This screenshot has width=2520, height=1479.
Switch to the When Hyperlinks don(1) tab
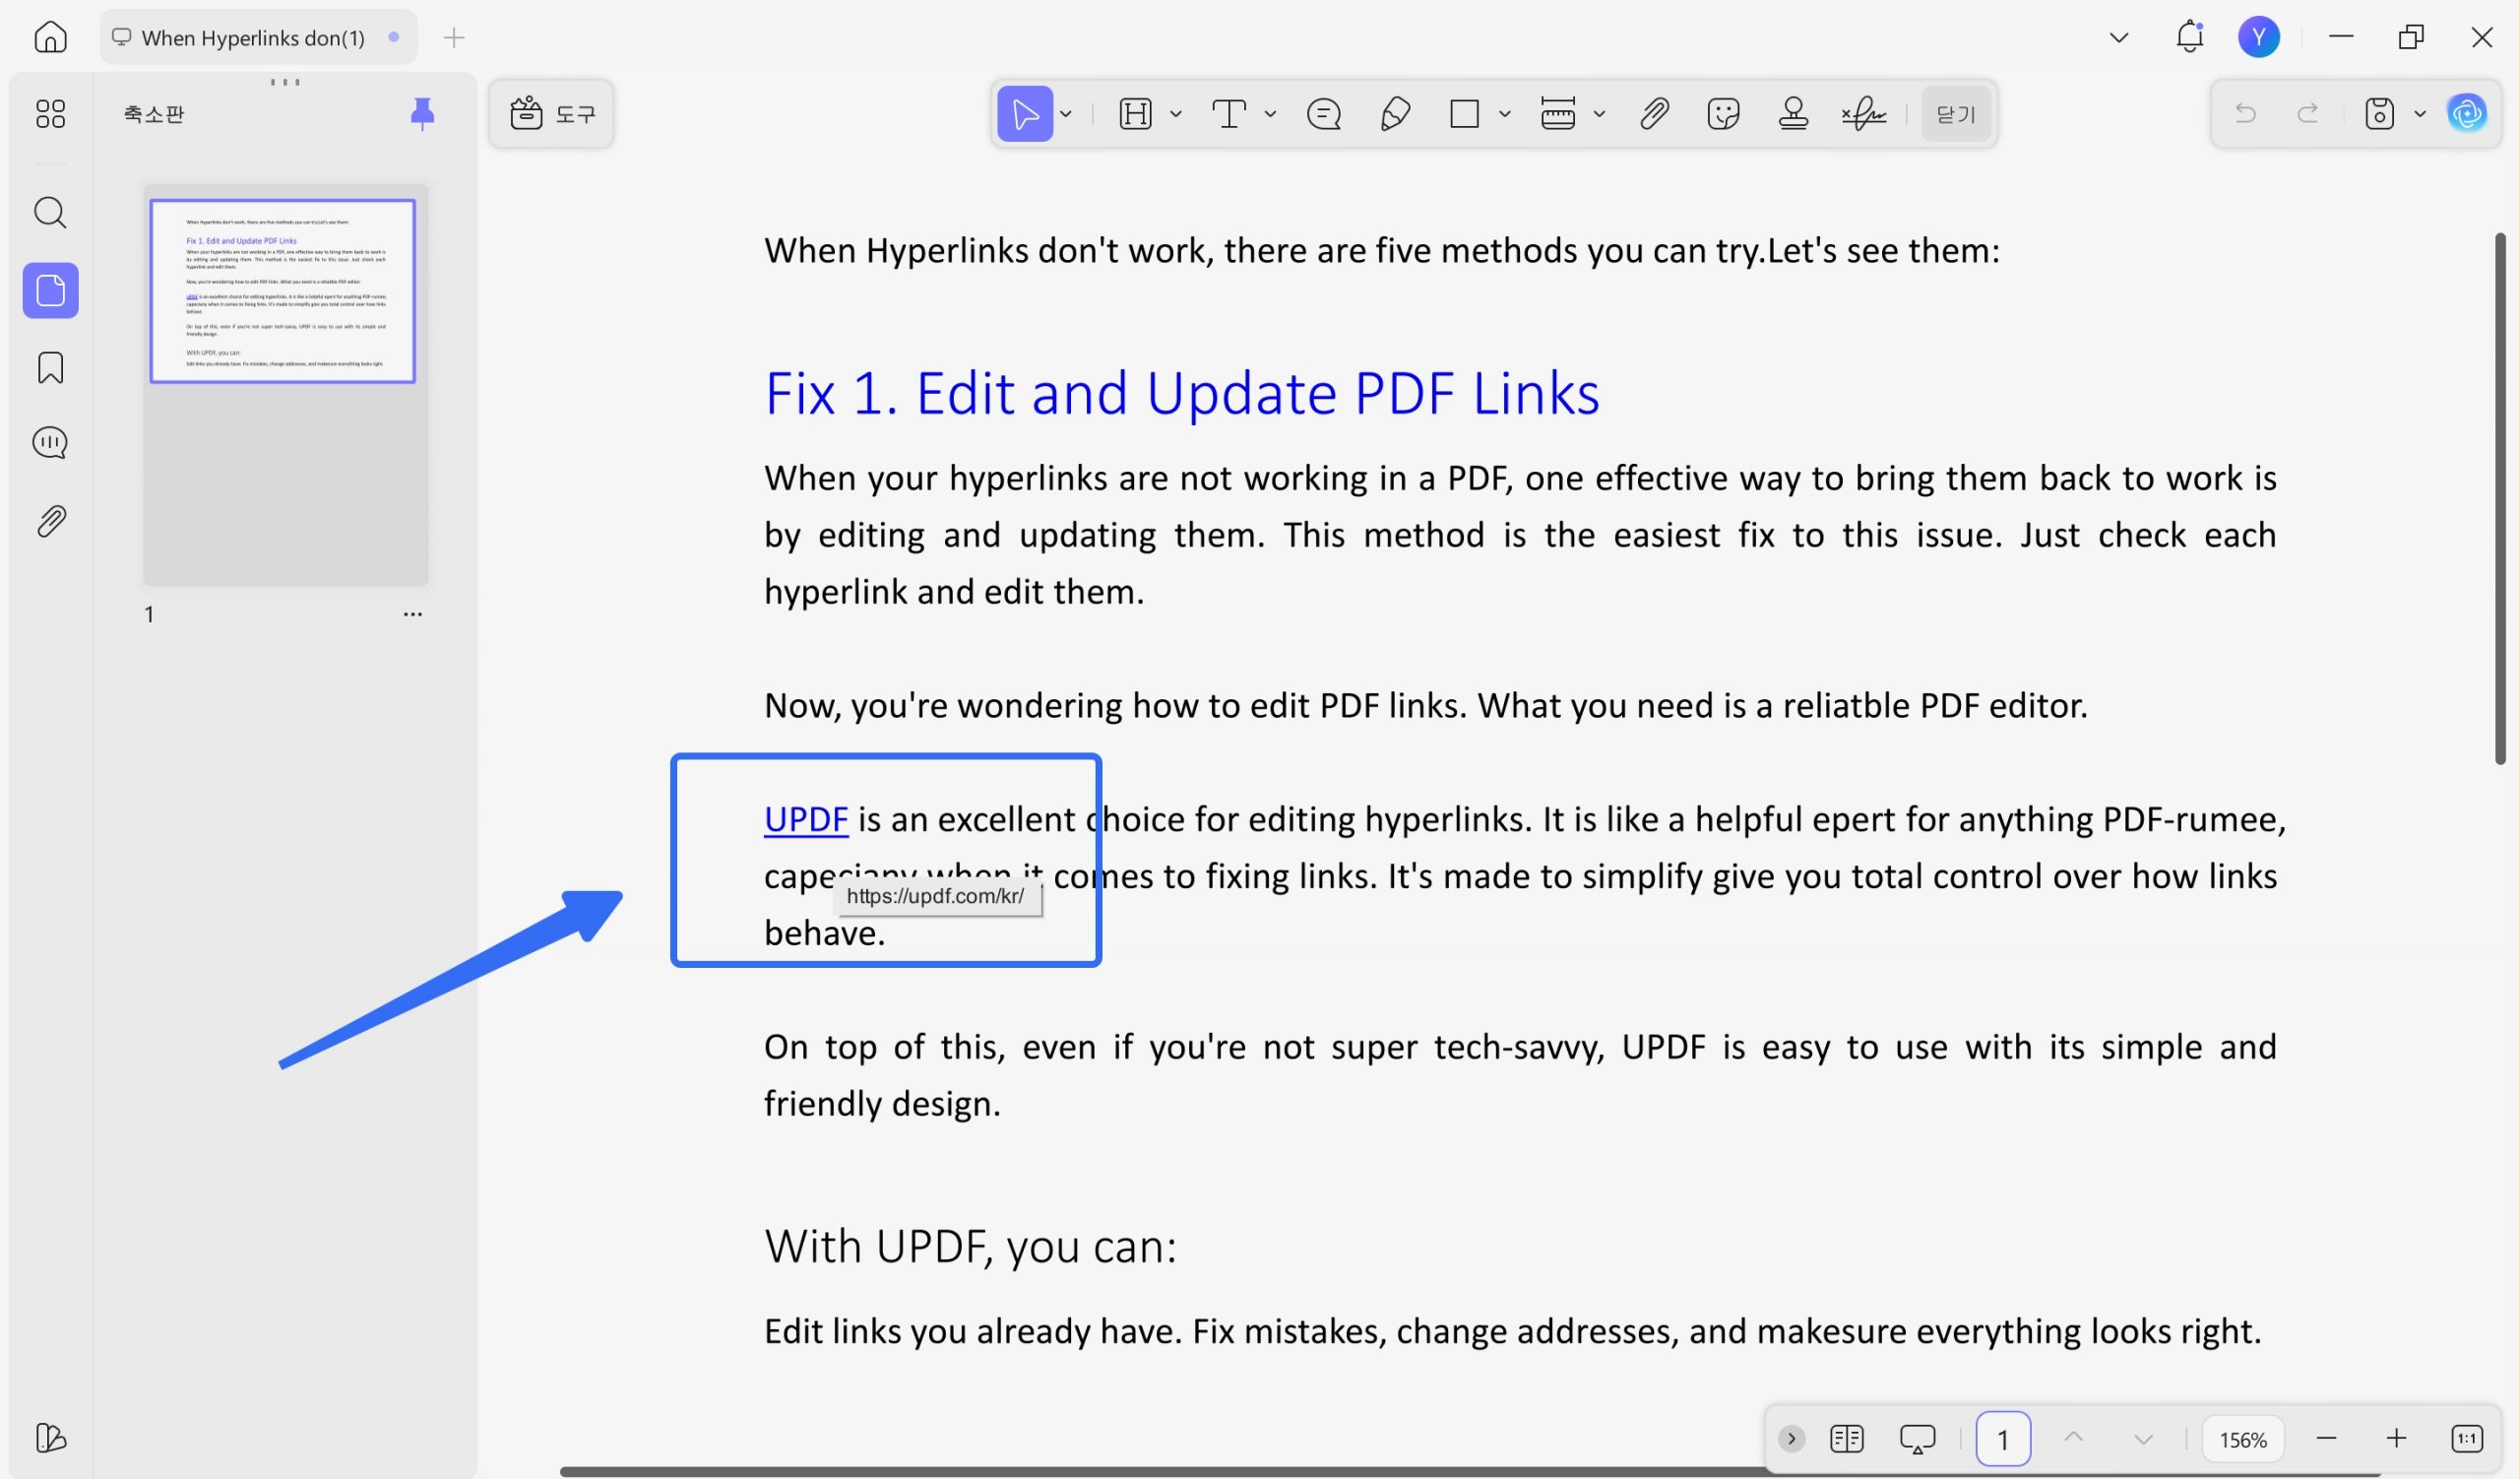pos(259,38)
